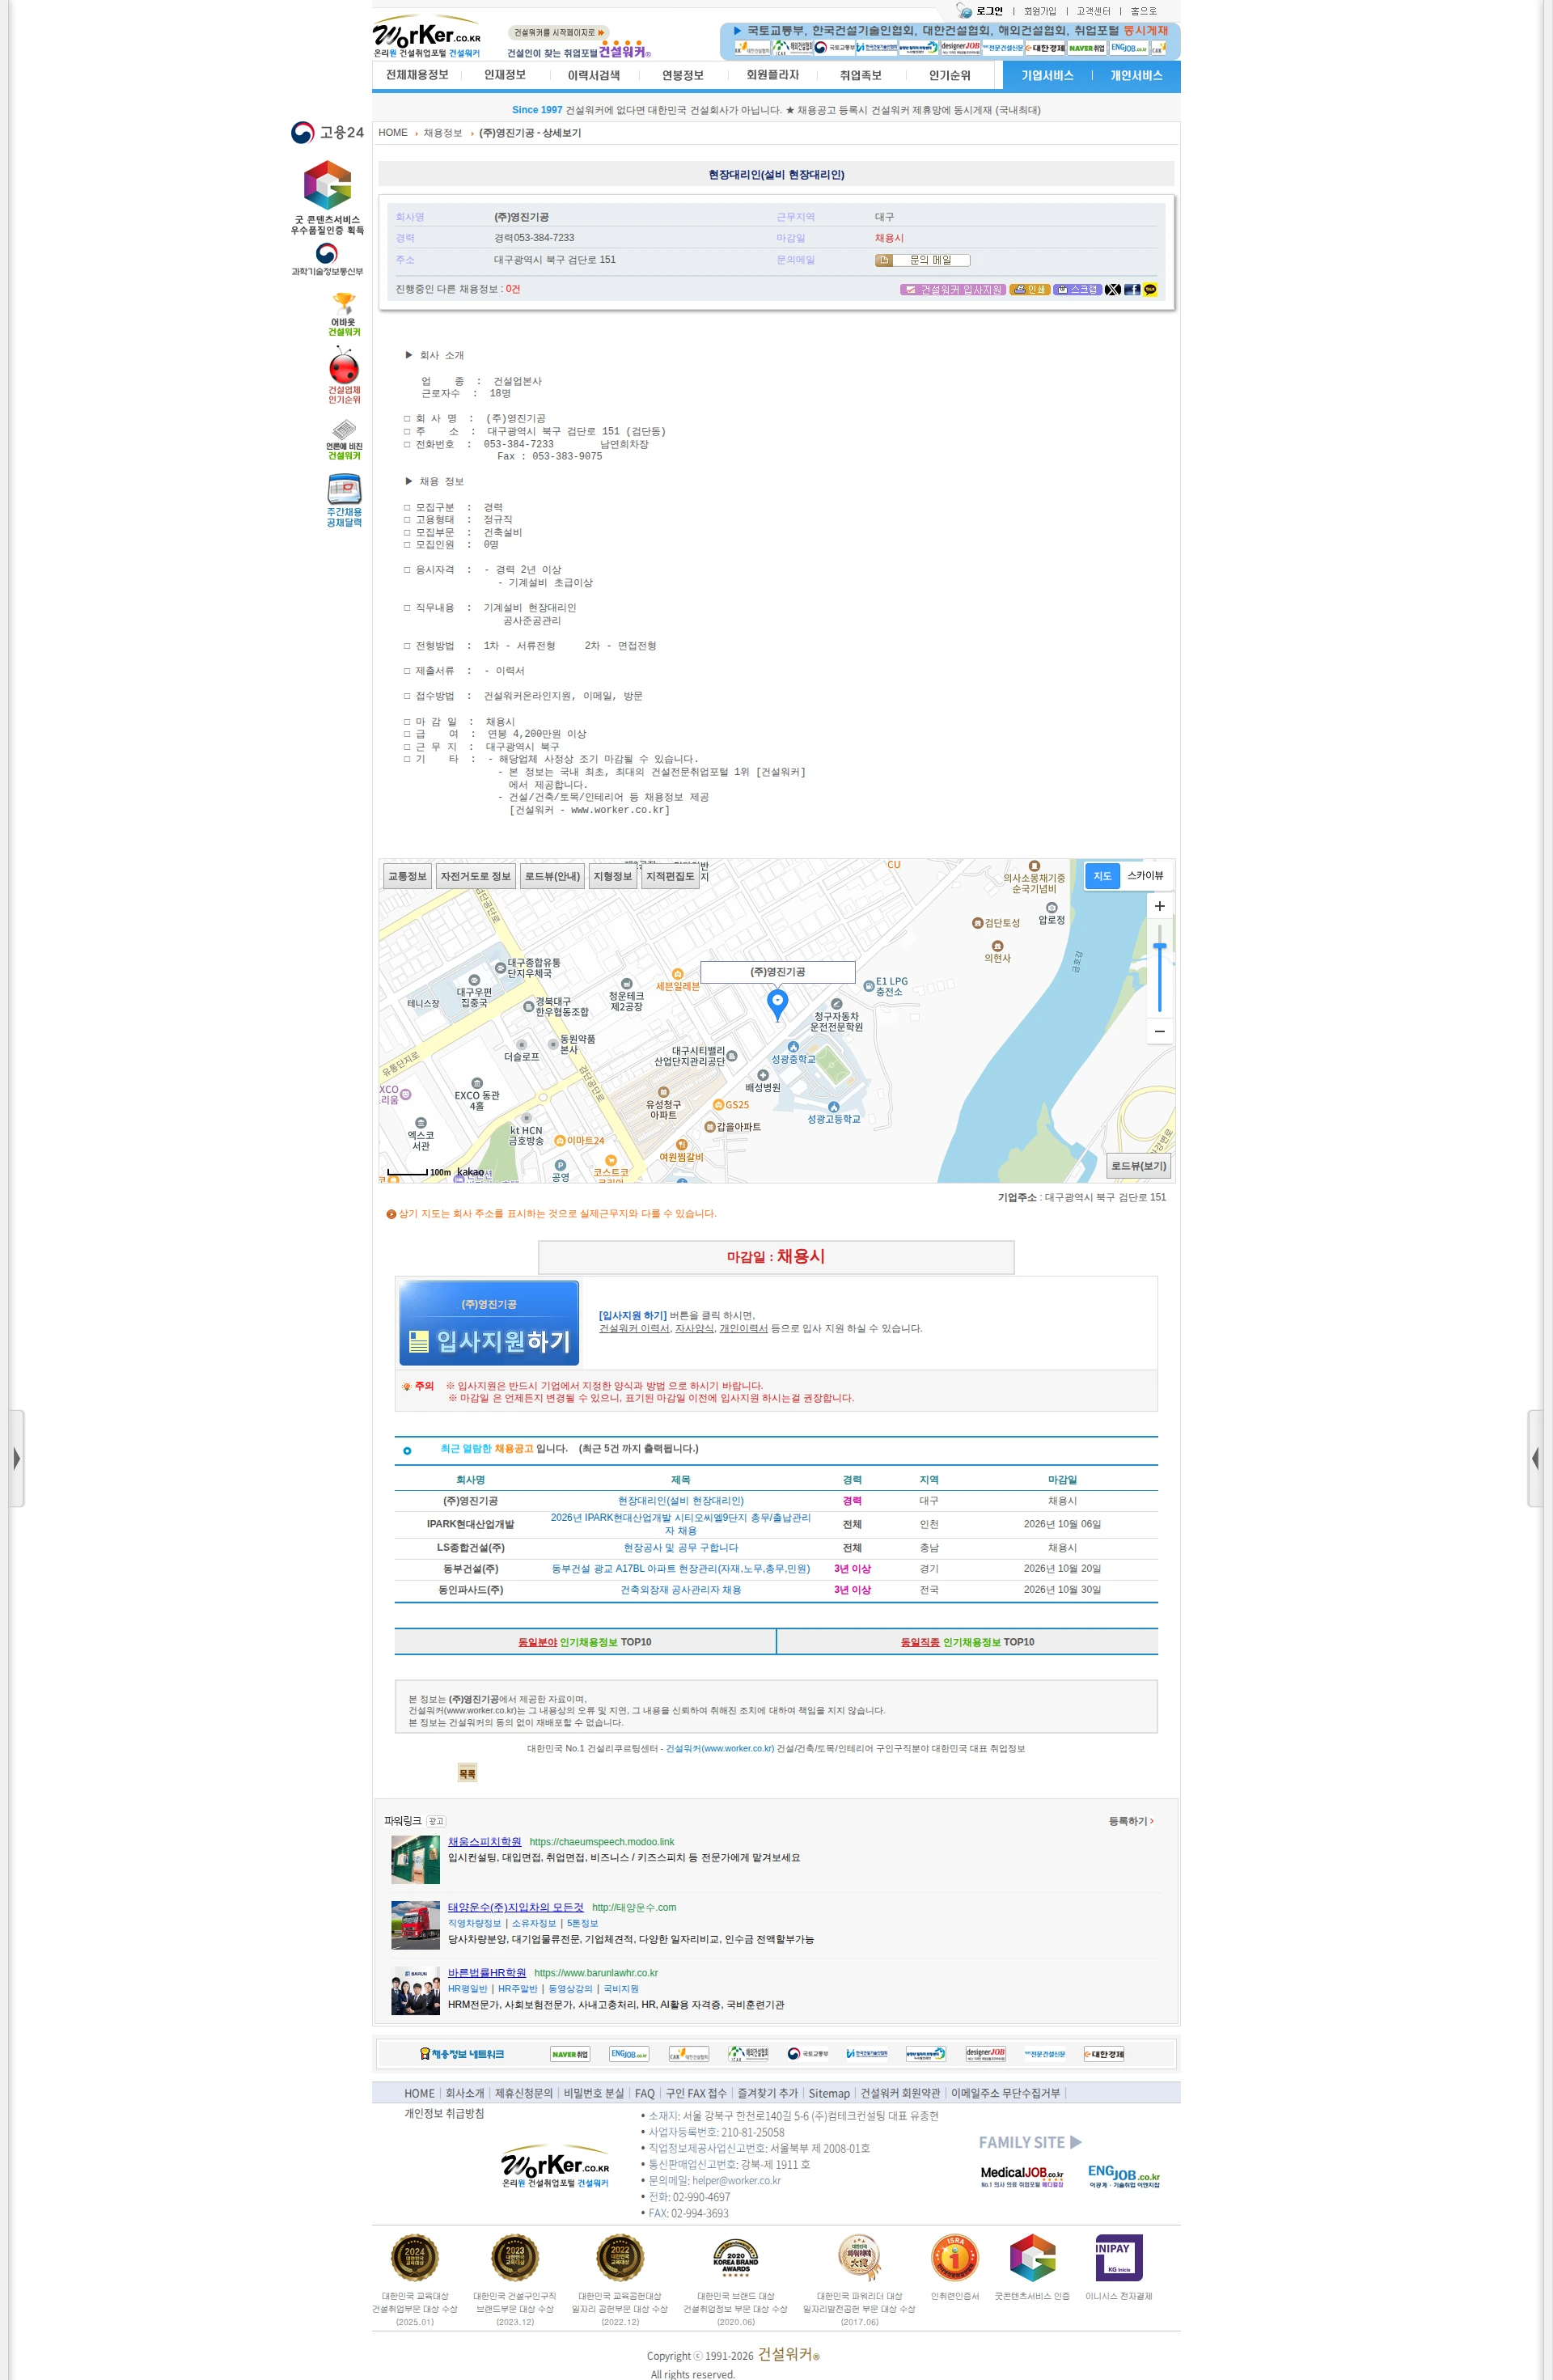The width and height of the screenshot is (1553, 2380).
Task: Share the job via Facebook icon
Action: (x=1132, y=290)
